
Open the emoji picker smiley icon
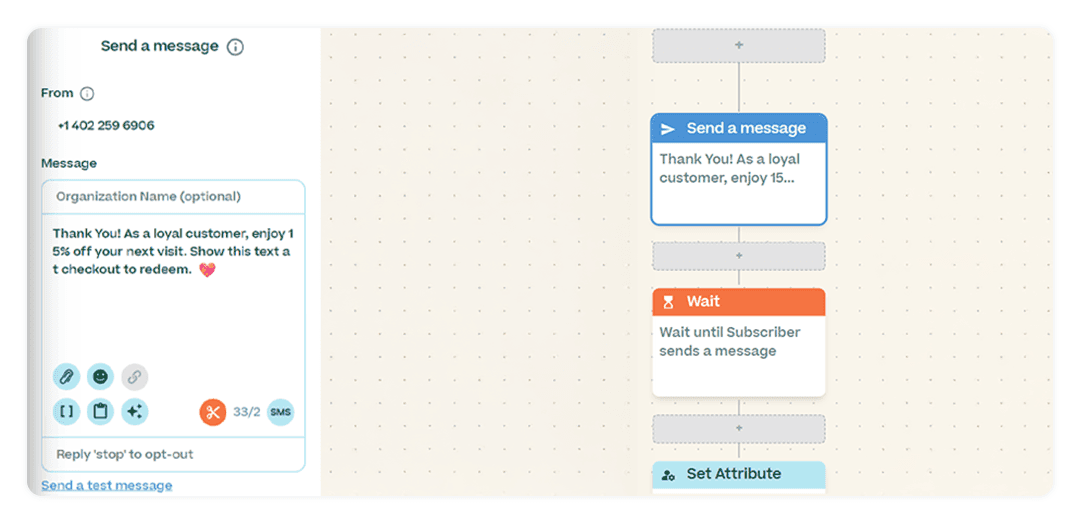click(101, 377)
